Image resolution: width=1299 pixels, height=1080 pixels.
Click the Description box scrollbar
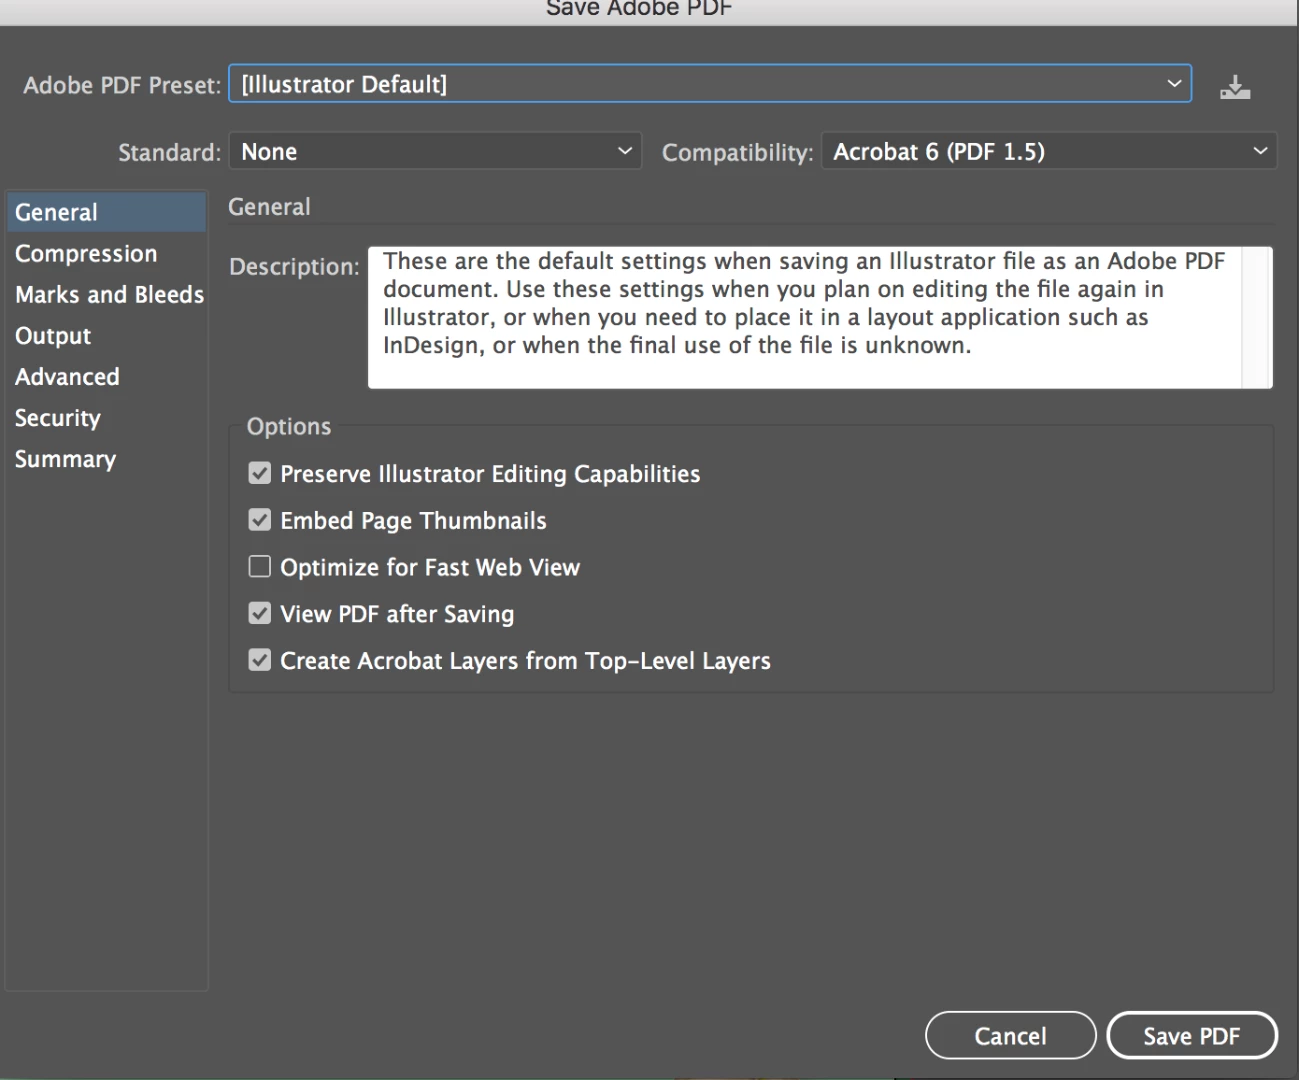pyautogui.click(x=1257, y=317)
